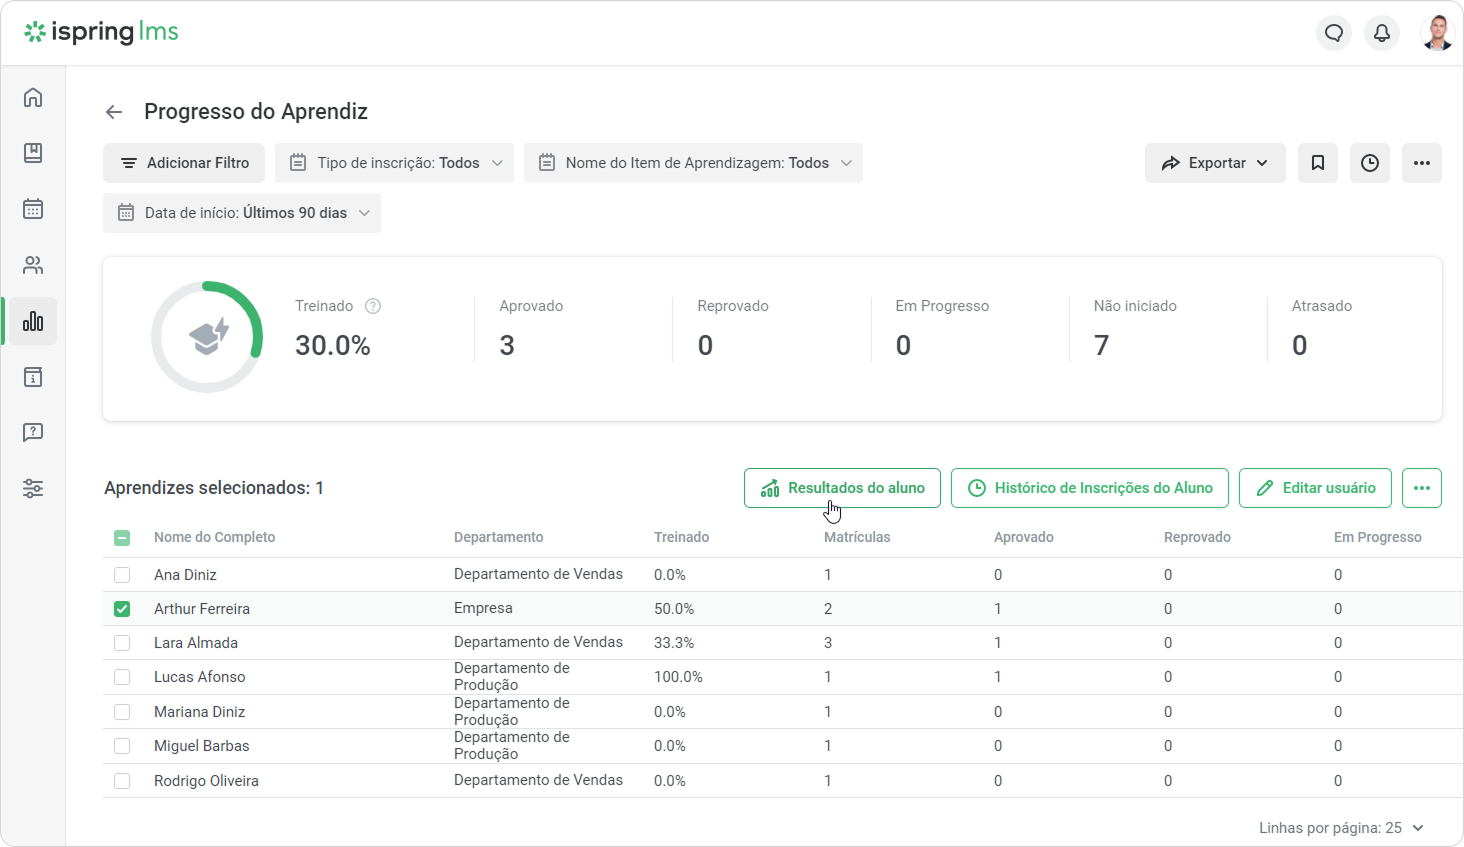Sort by the Departamento column header

(498, 537)
